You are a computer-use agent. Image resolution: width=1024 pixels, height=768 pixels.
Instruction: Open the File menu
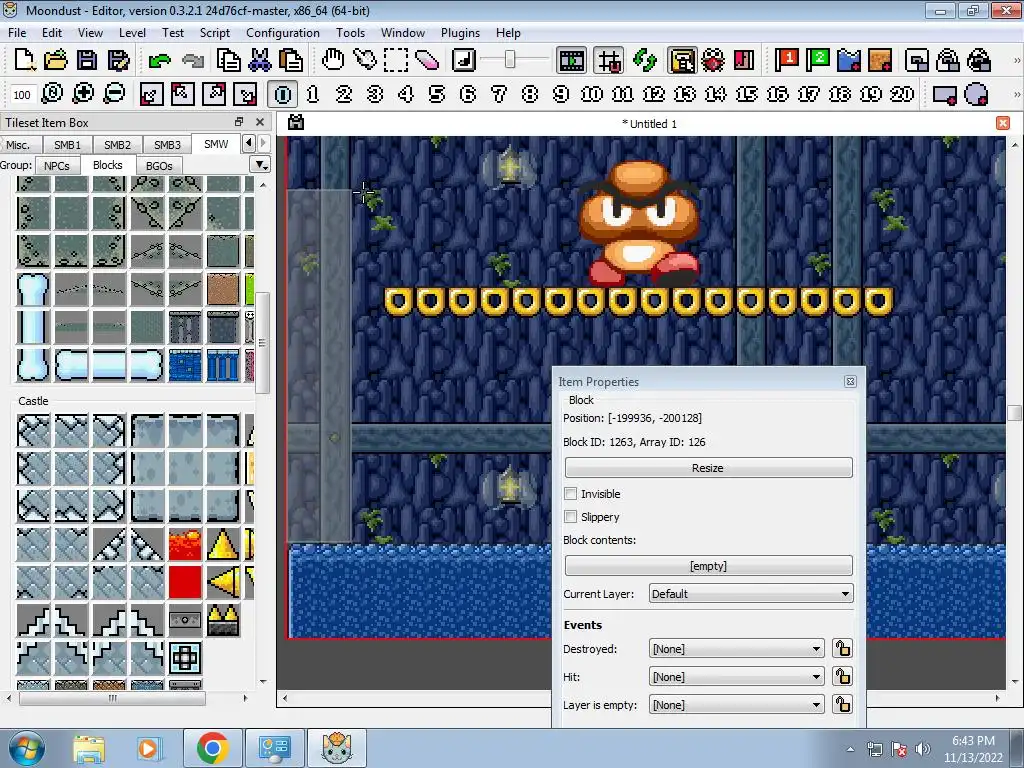click(17, 33)
